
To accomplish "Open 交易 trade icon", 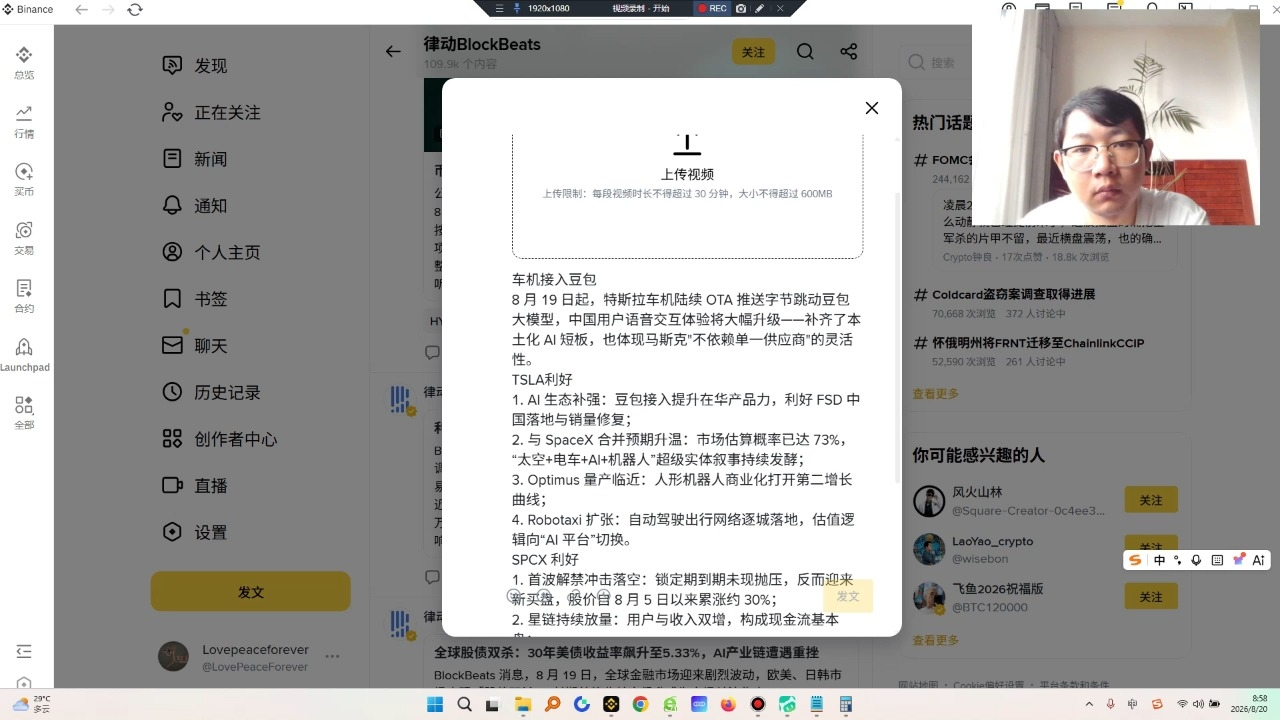I will coord(24,238).
